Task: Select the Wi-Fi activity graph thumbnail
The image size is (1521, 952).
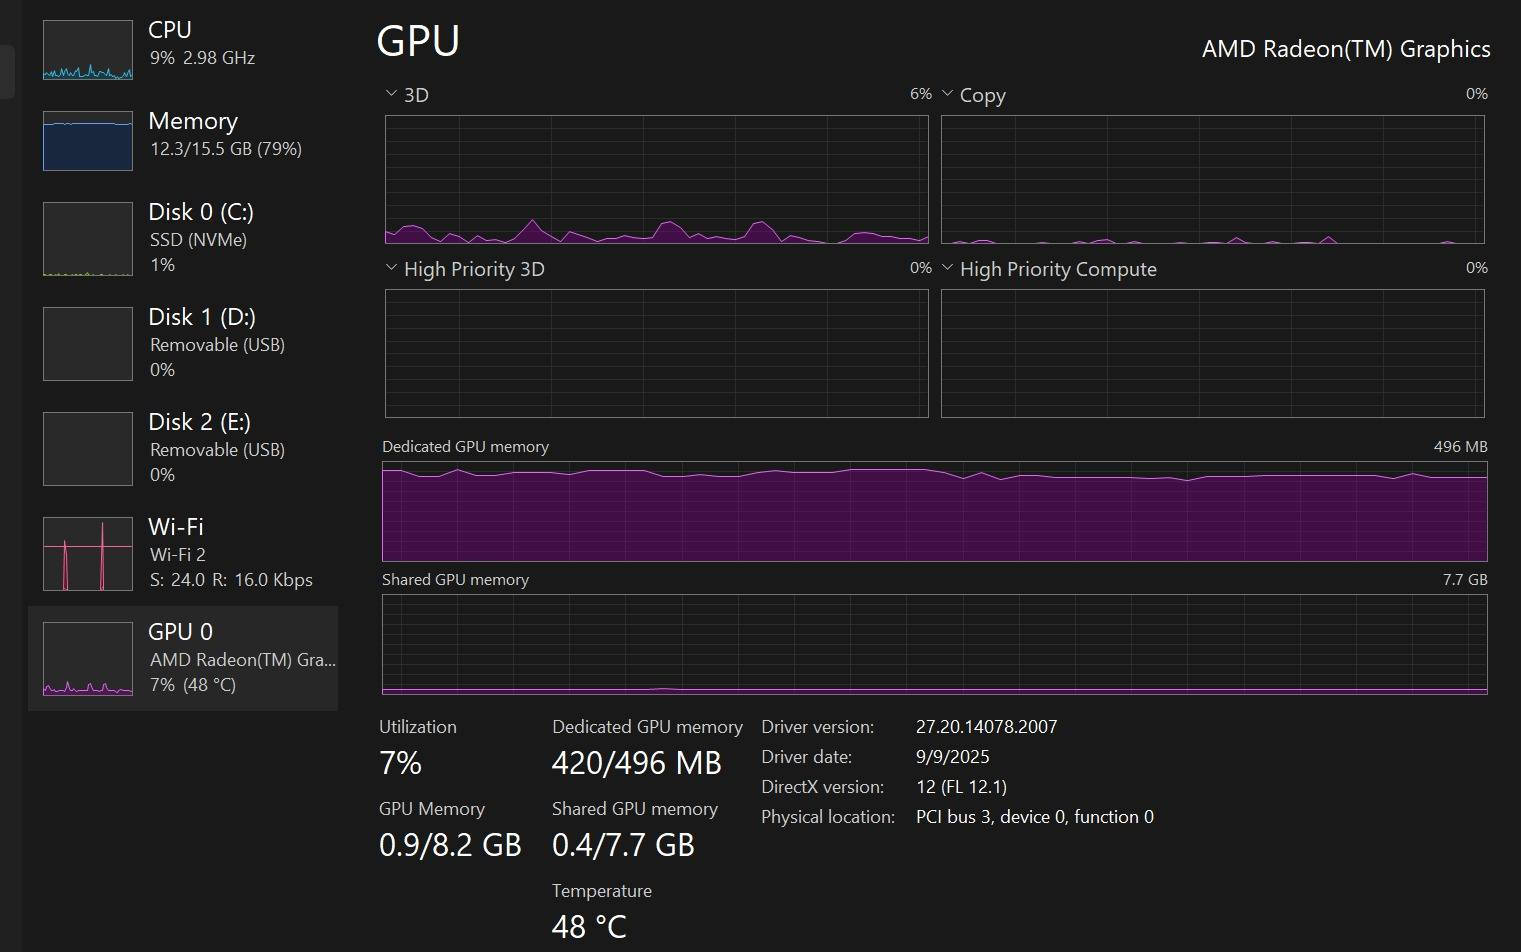Action: click(x=88, y=554)
